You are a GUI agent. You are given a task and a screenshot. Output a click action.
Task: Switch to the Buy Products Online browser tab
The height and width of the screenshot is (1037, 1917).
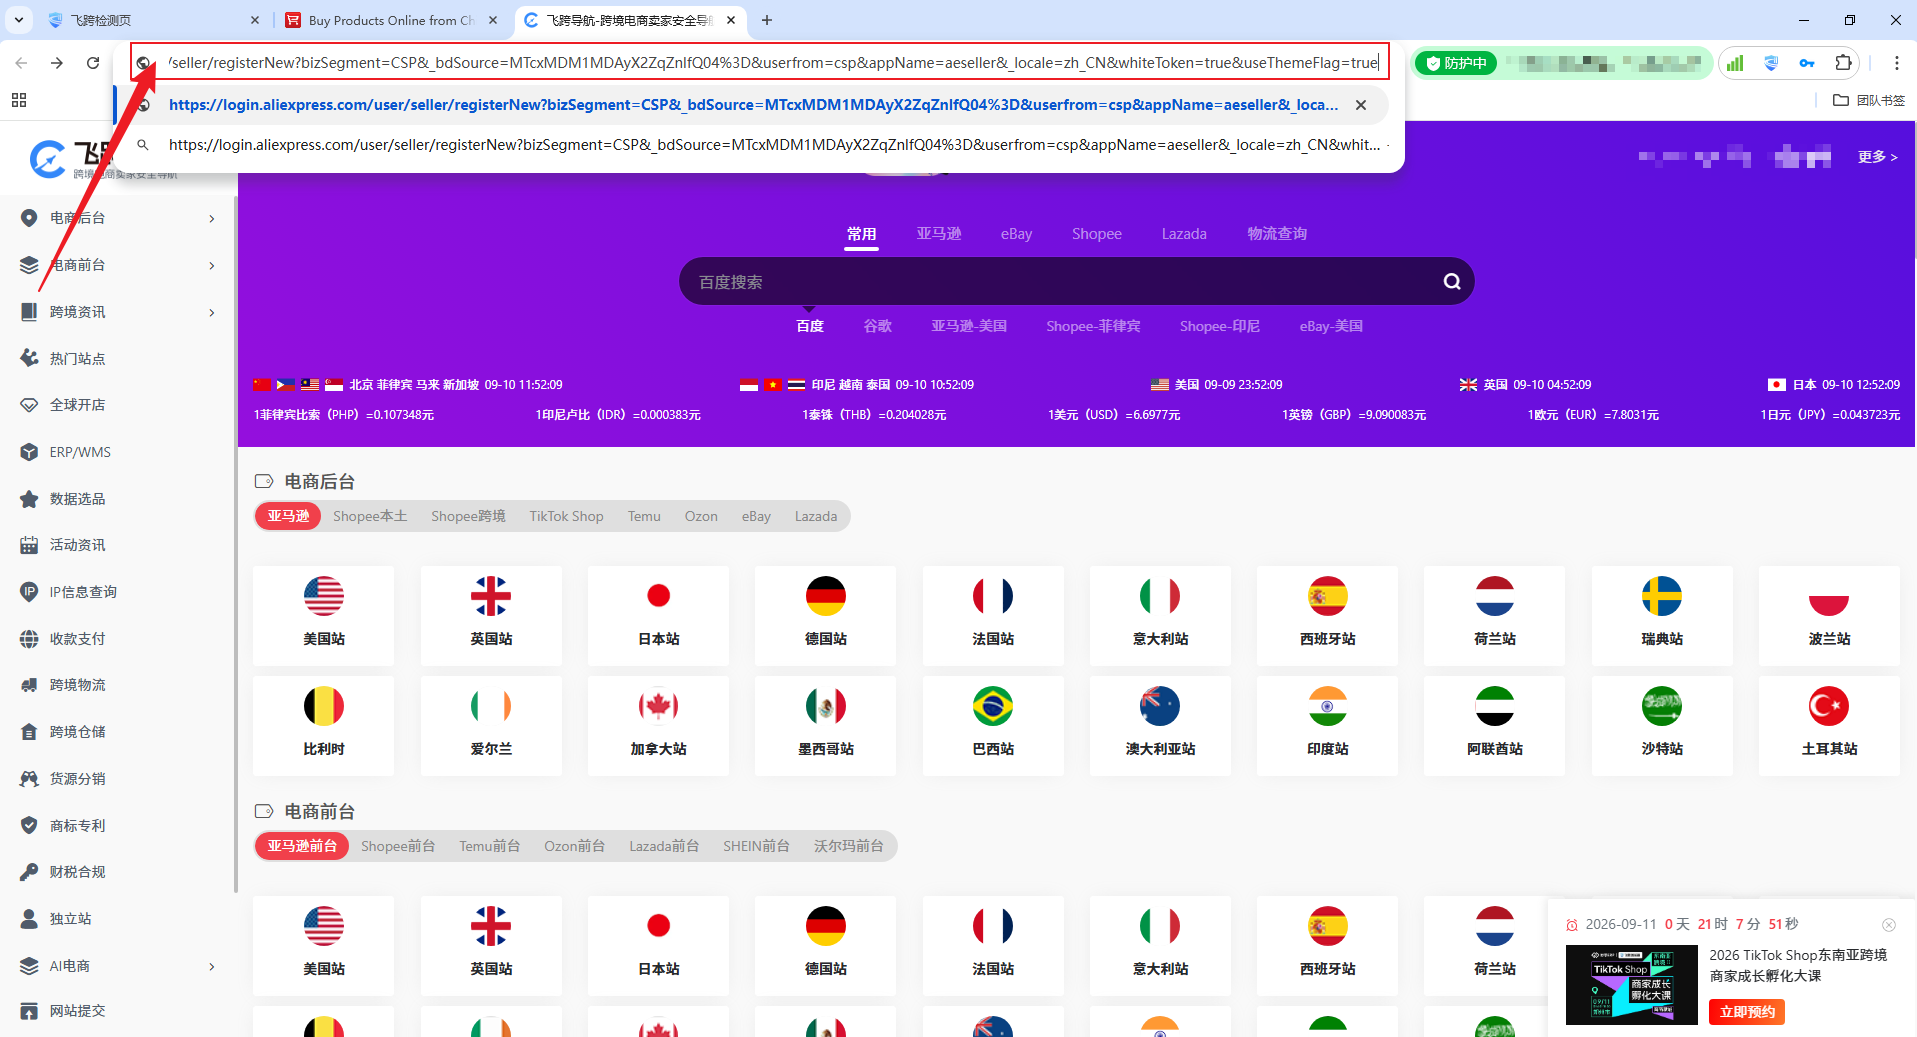(x=390, y=20)
